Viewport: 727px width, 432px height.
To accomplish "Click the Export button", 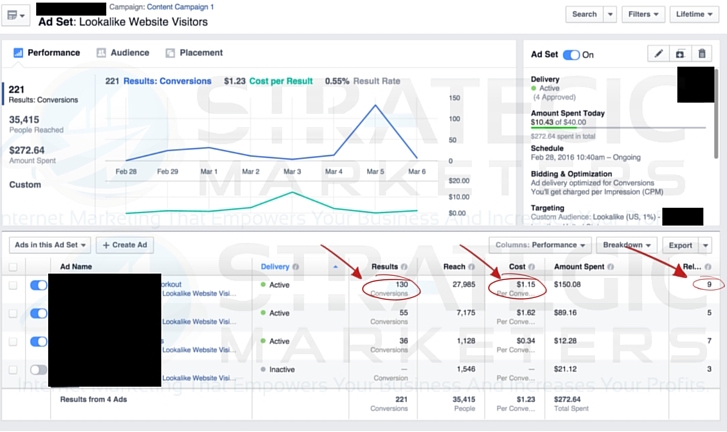I will tap(680, 245).
